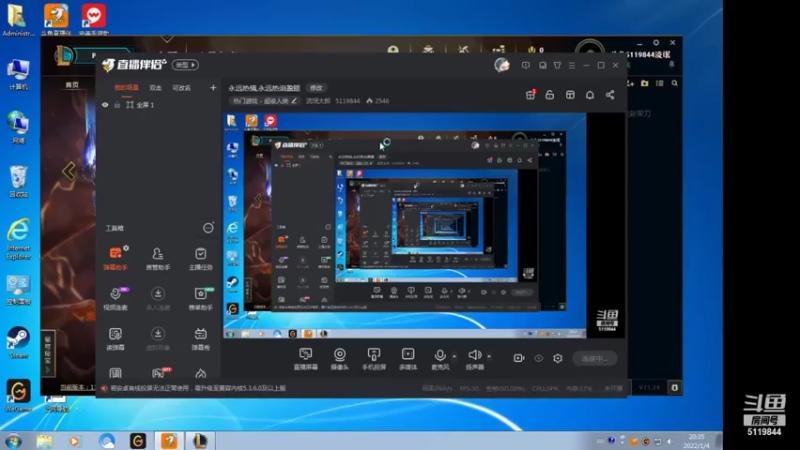
Task: Expand the speaker options arrow
Action: click(x=489, y=356)
